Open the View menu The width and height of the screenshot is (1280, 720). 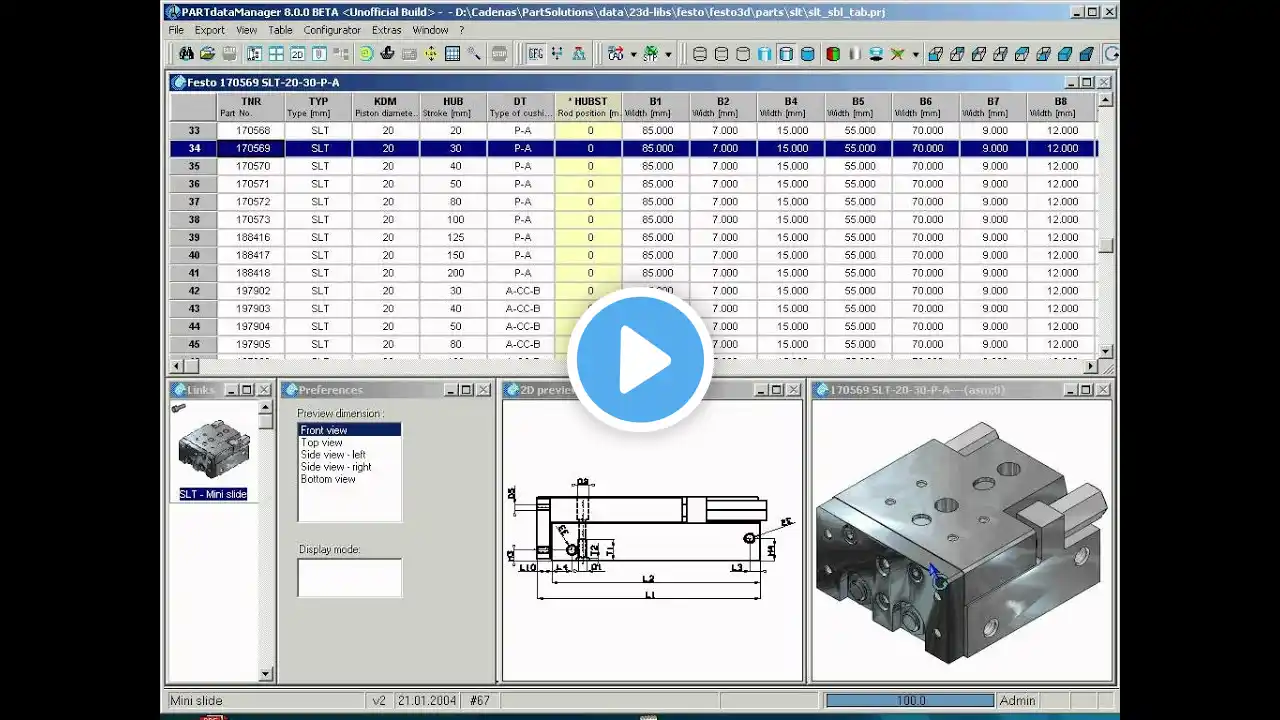coord(246,30)
